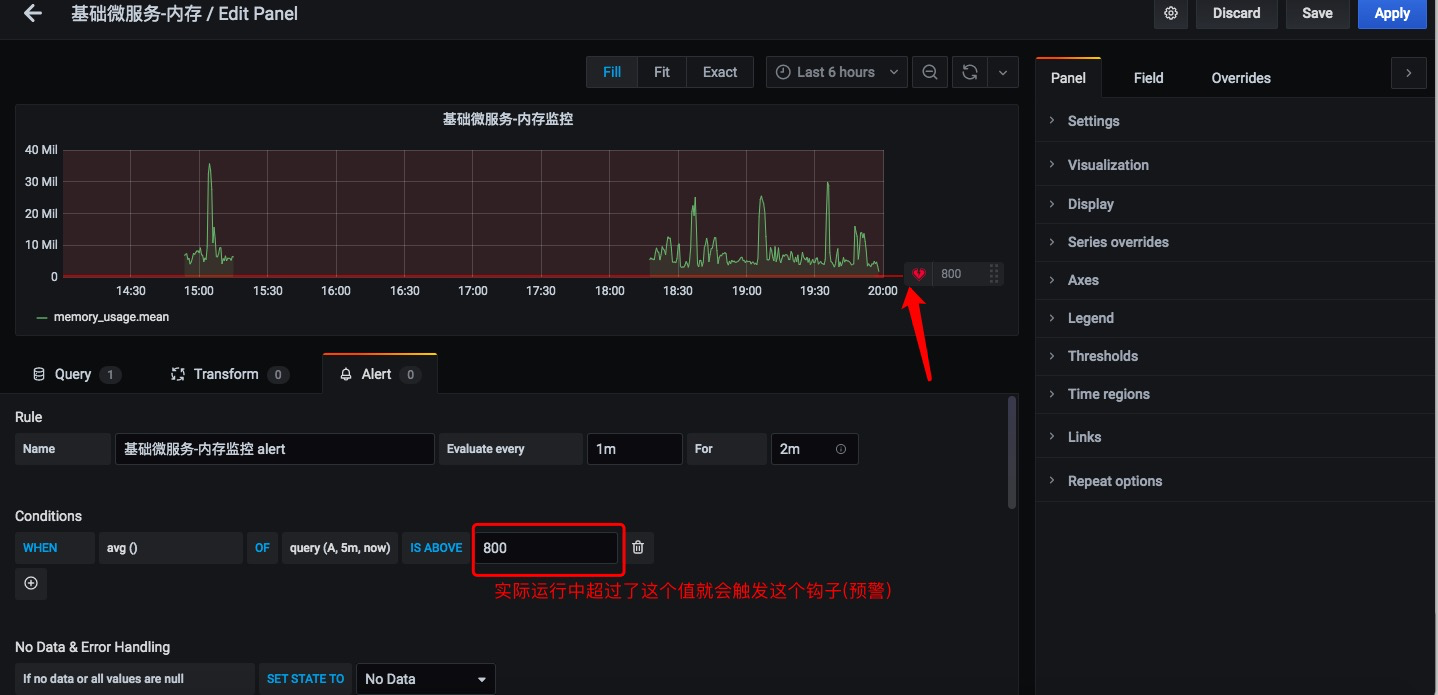1438x695 pixels.
Task: Click the refresh dashboard icon
Action: coord(968,71)
